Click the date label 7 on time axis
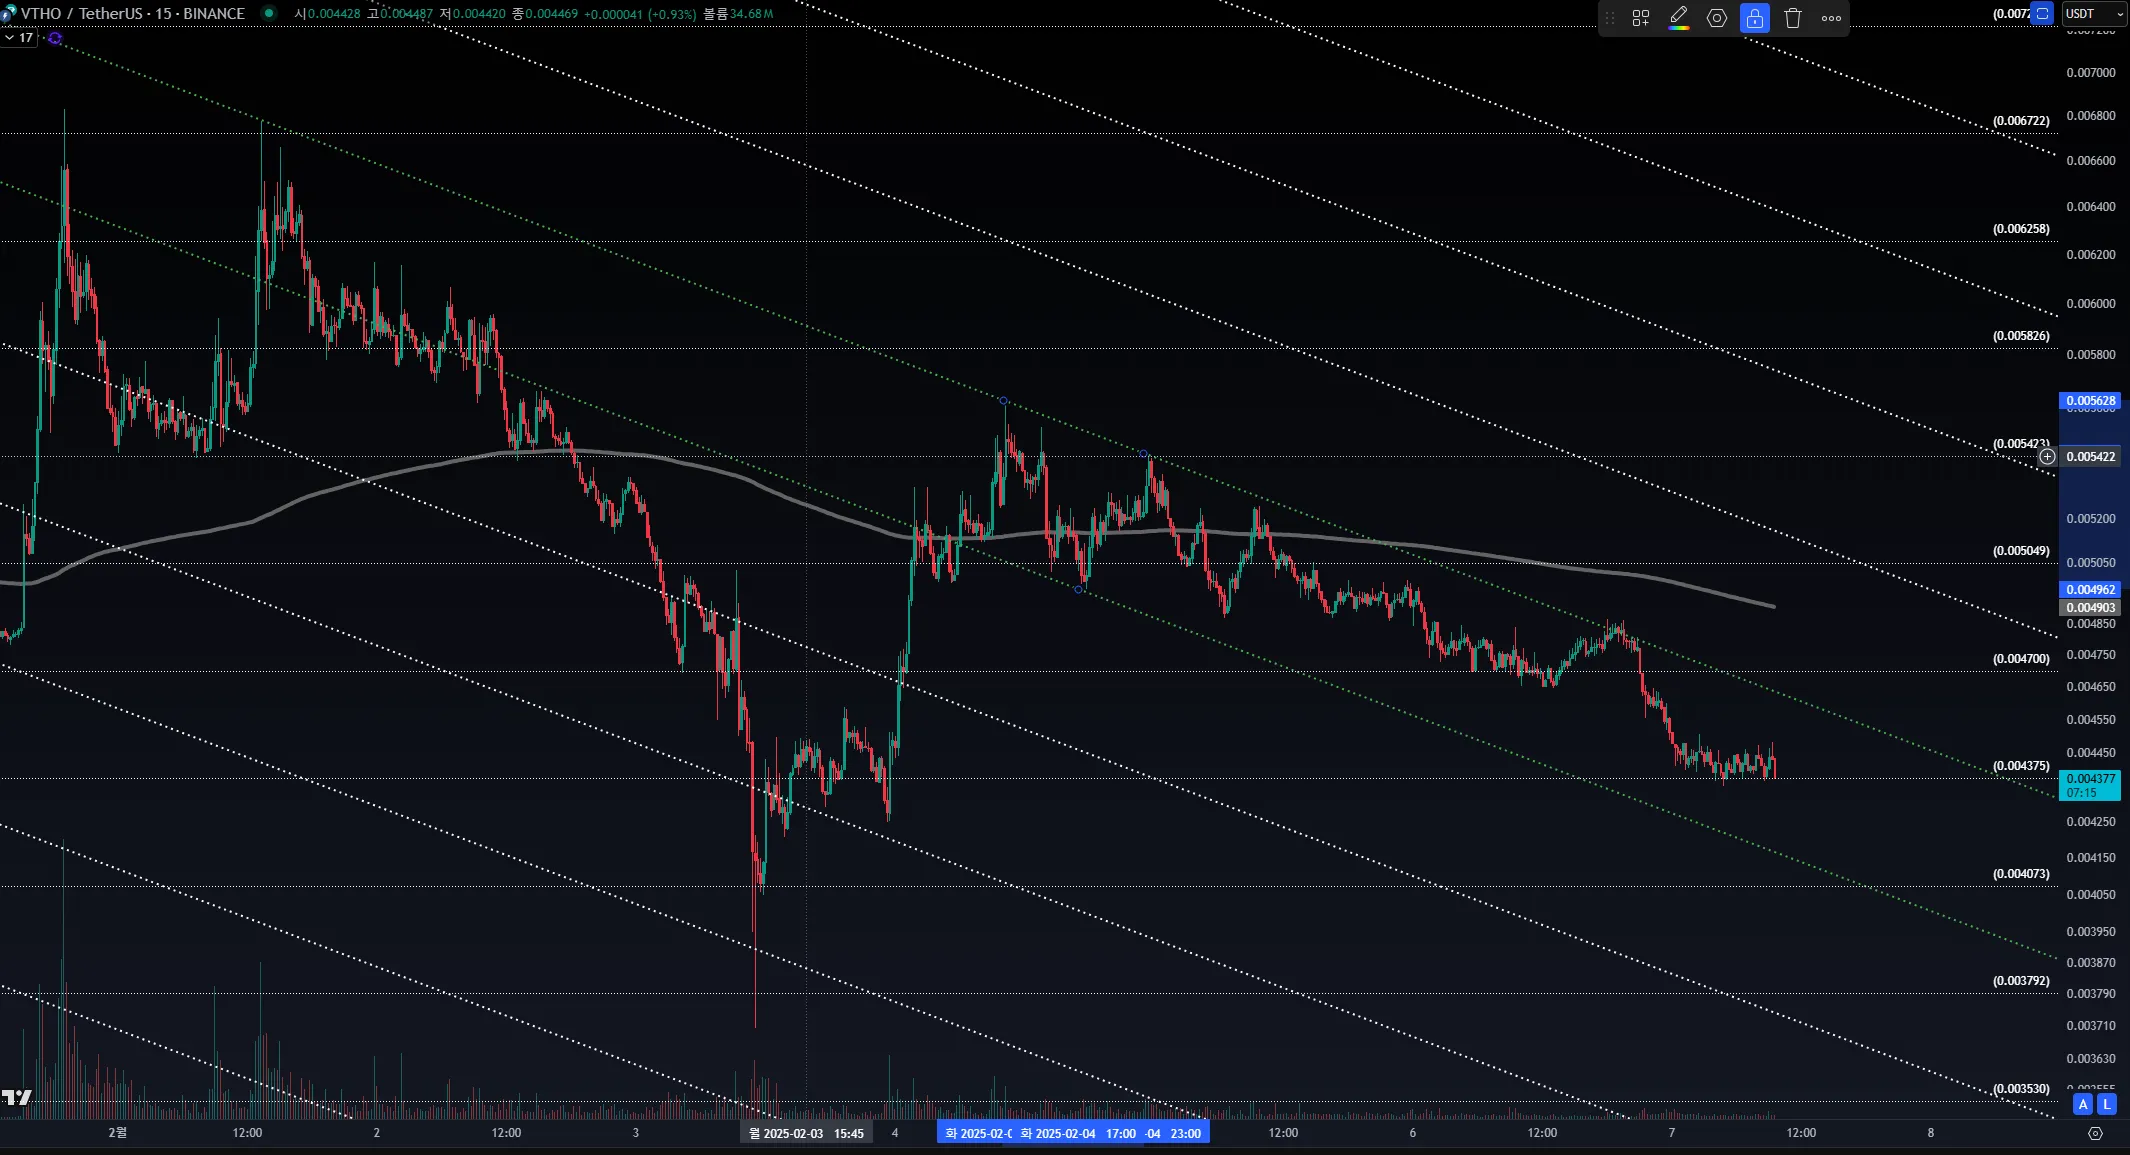The image size is (2130, 1155). (x=1672, y=1133)
